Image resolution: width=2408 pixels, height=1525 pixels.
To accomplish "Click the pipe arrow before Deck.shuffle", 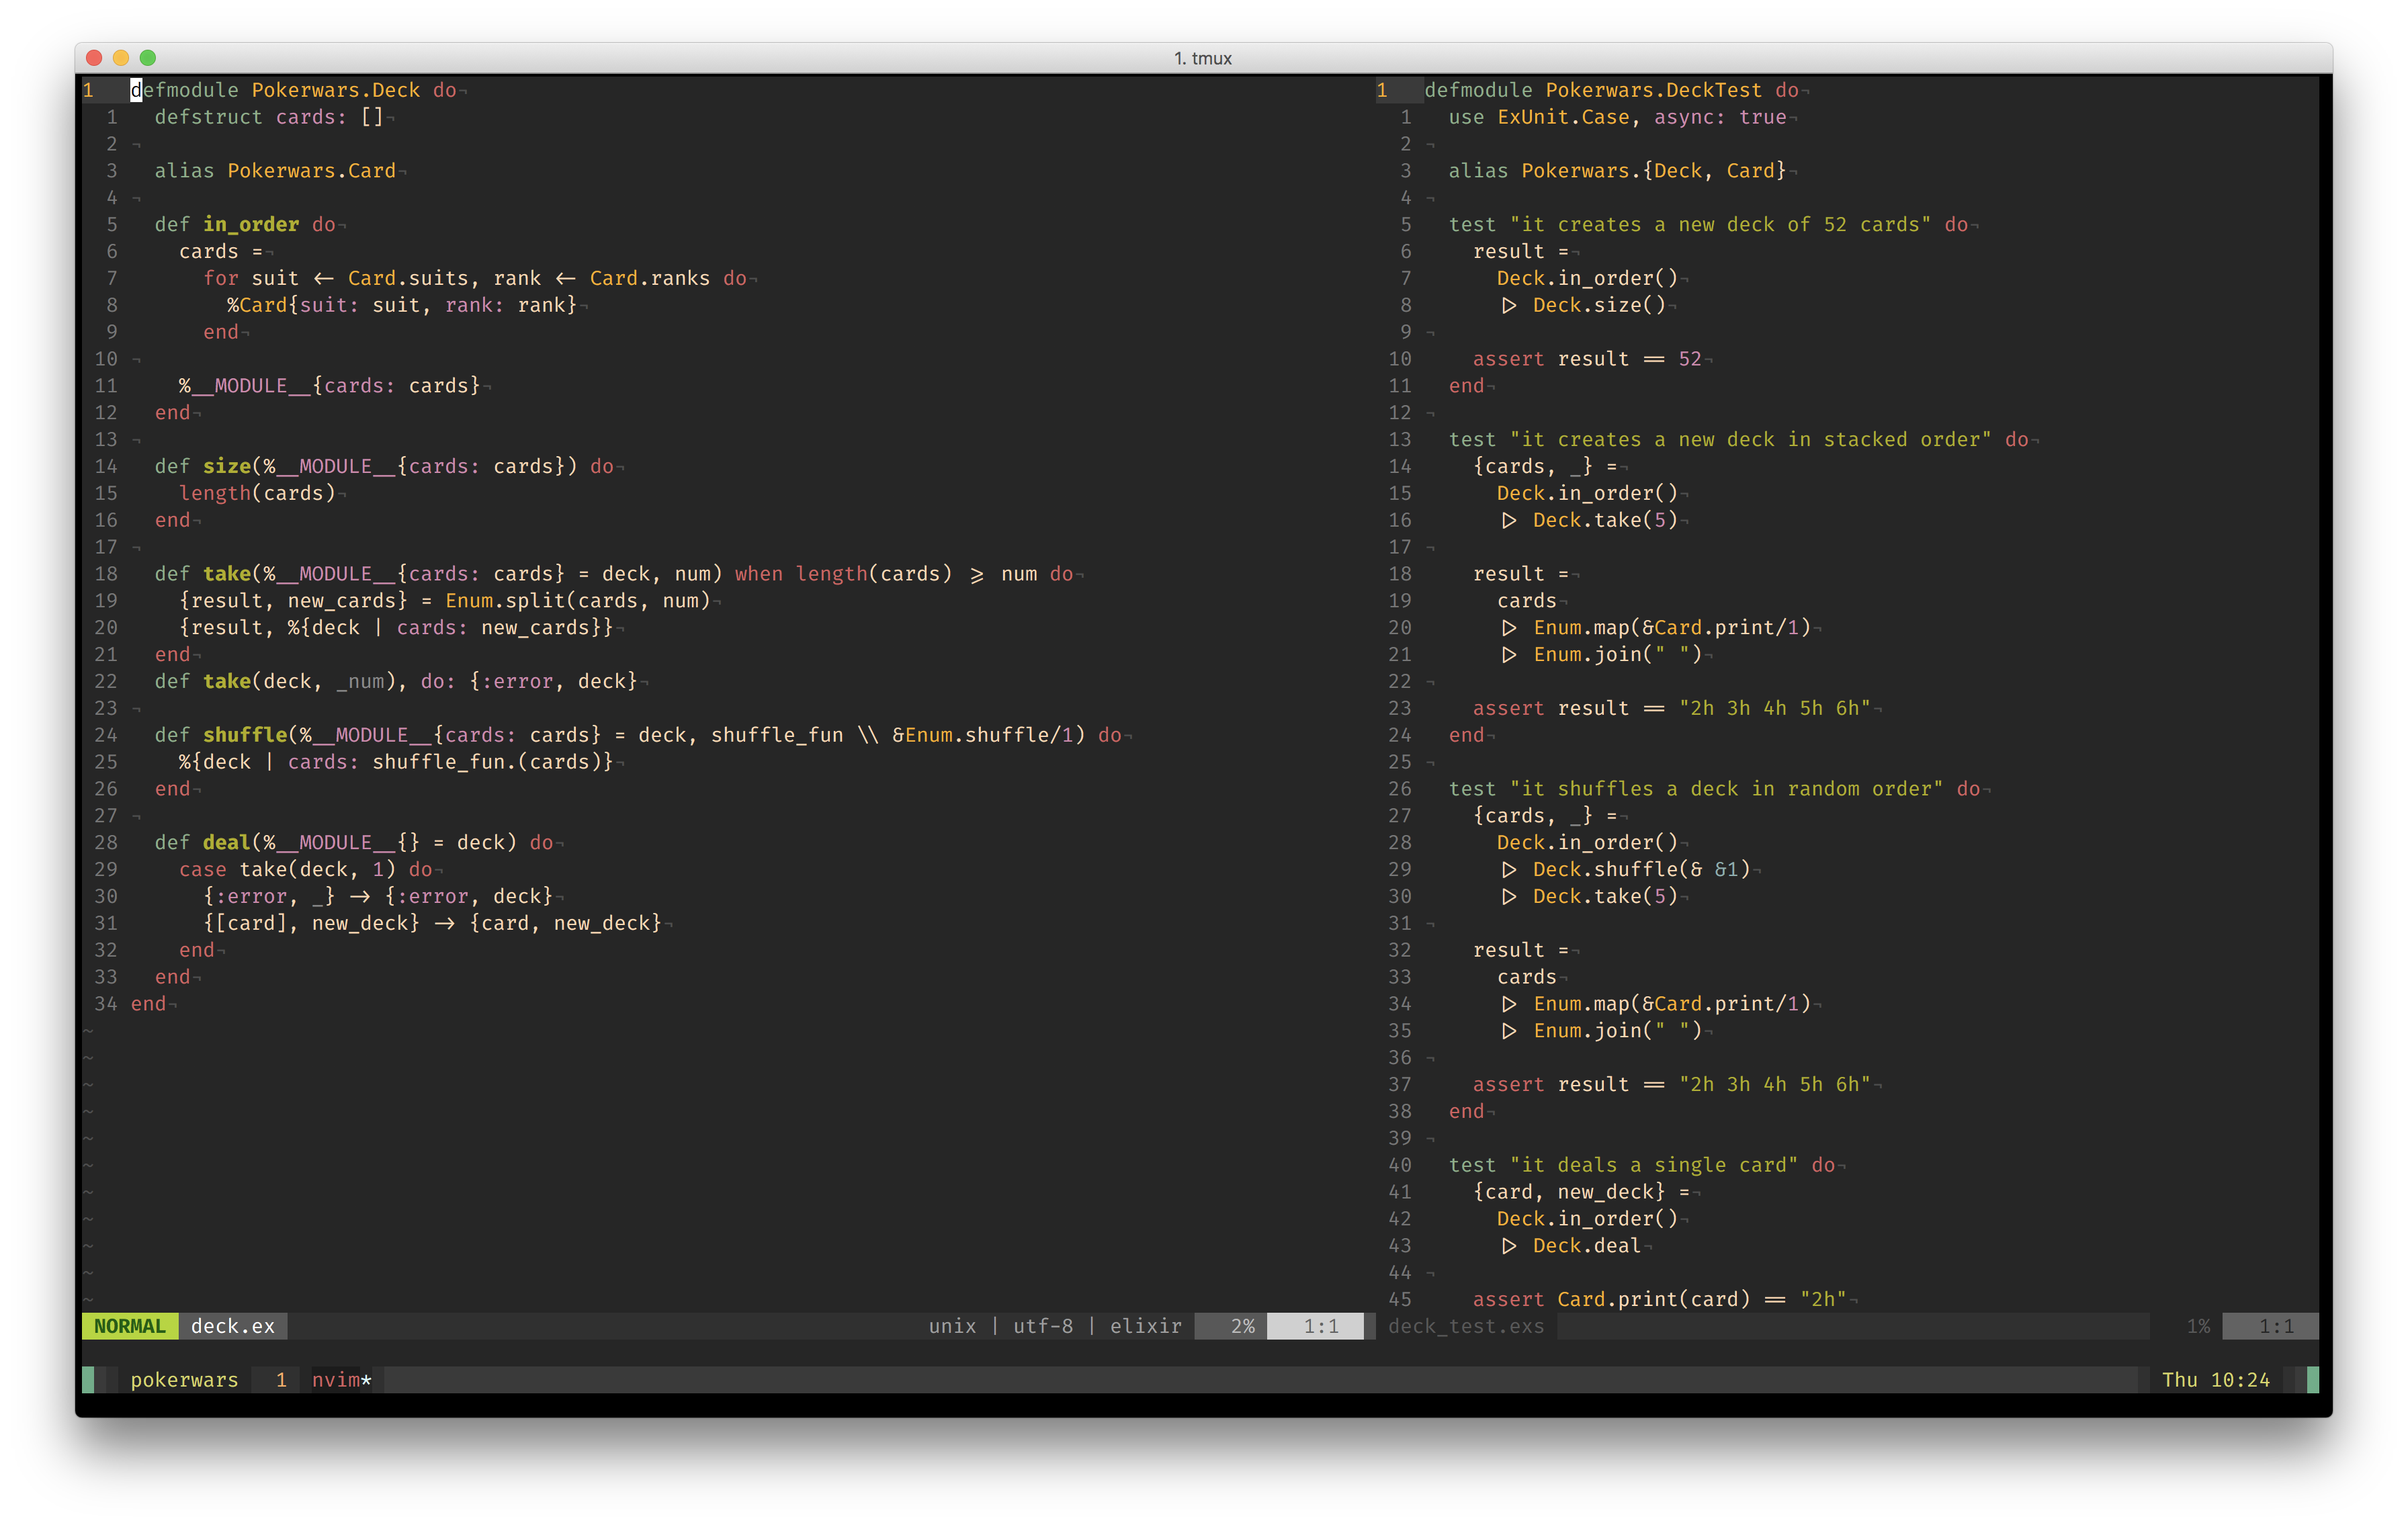I will pos(1509,870).
